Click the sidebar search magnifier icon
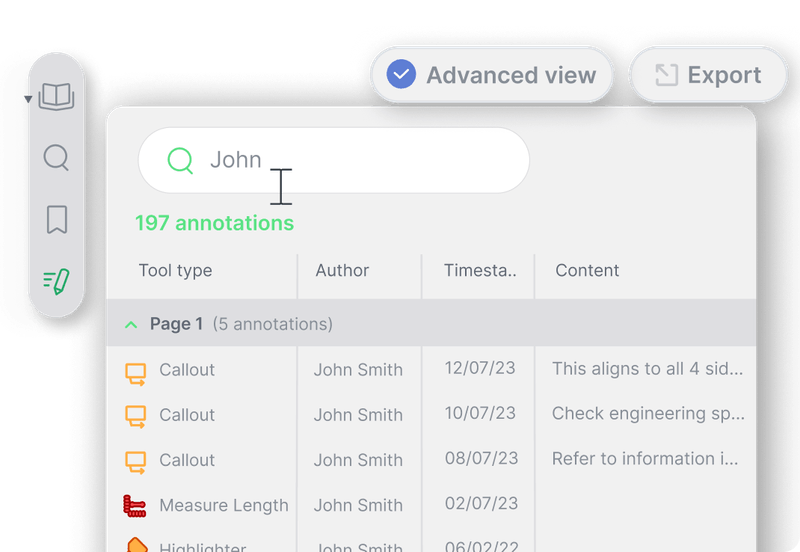This screenshot has height=552, width=800. pos(57,158)
